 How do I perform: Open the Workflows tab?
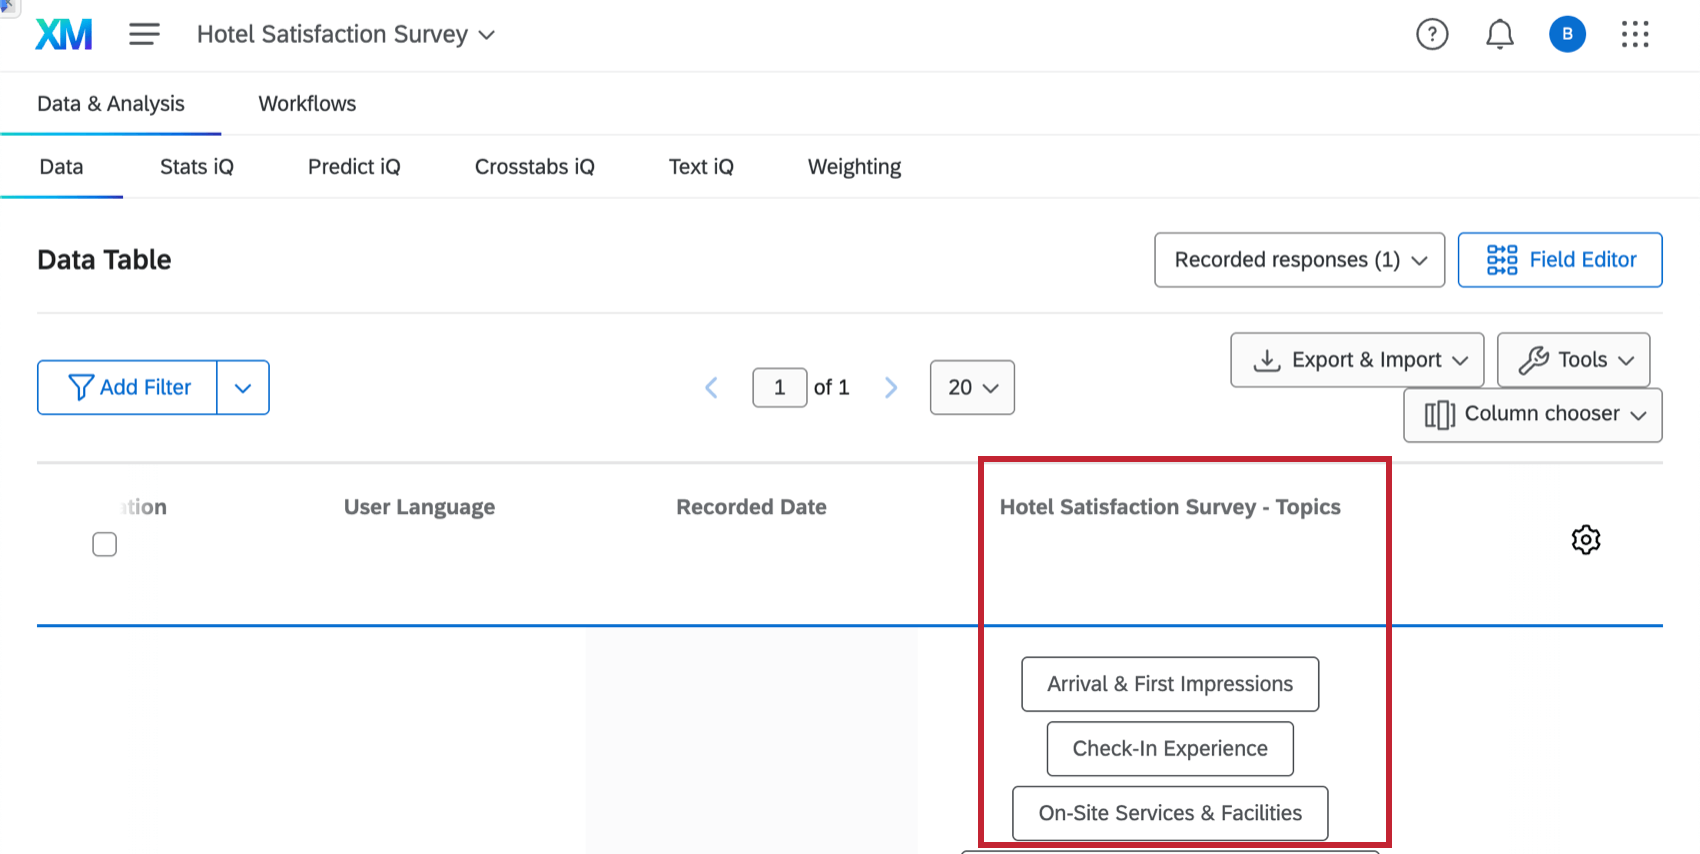[x=307, y=104]
